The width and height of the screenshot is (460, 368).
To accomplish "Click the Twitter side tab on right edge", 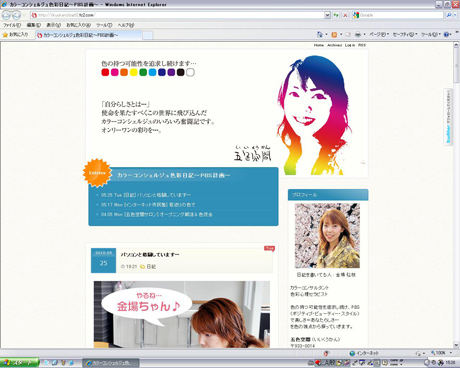I will point(448,117).
